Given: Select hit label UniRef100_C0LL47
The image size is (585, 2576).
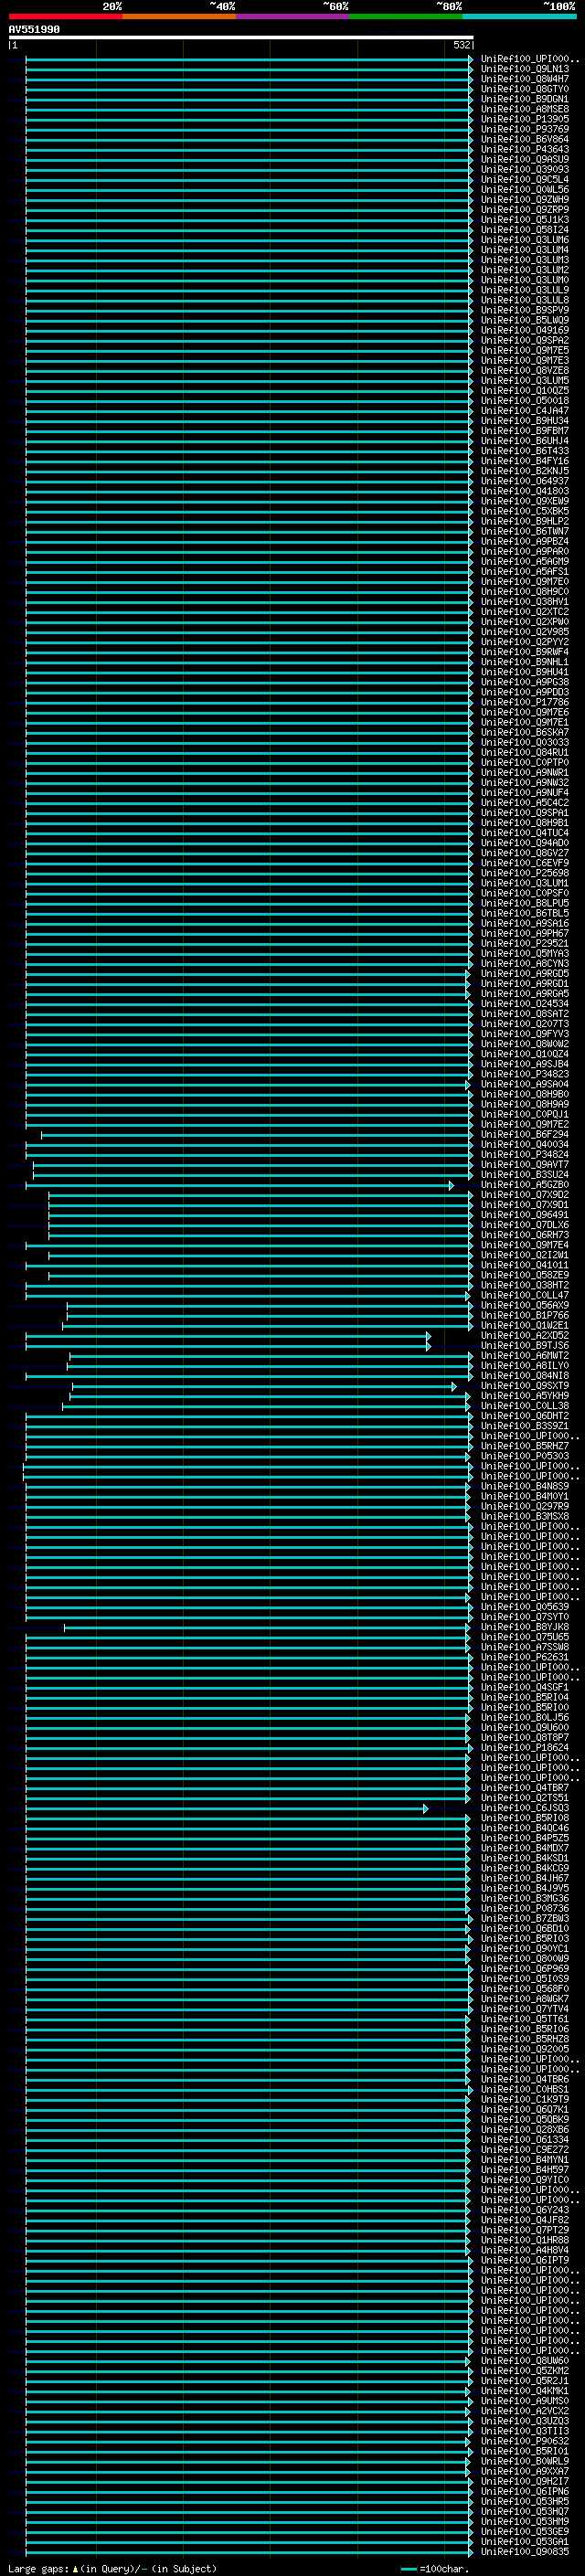Looking at the screenshot, I should (525, 1295).
